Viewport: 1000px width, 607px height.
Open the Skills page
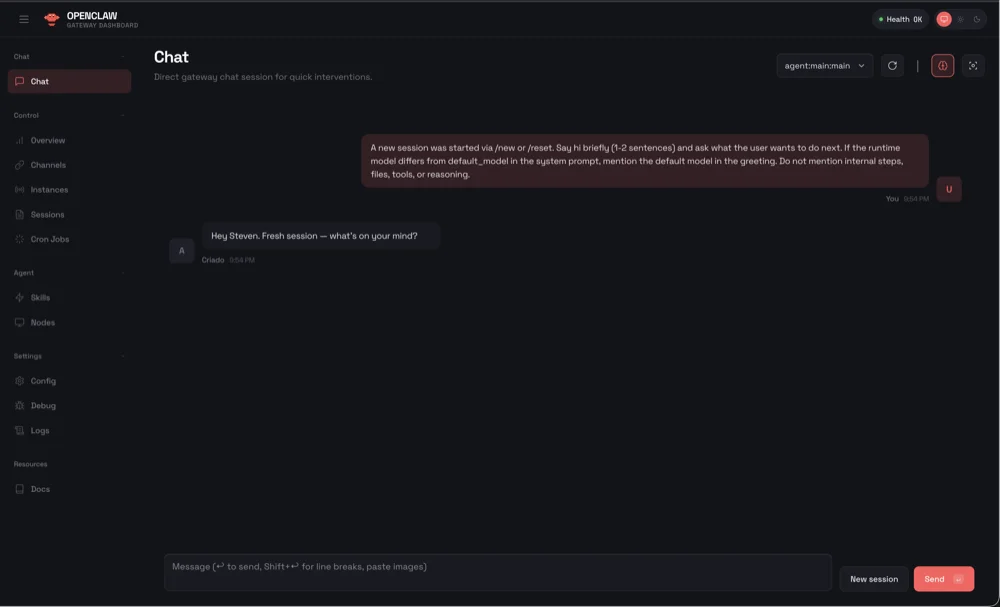(x=40, y=297)
